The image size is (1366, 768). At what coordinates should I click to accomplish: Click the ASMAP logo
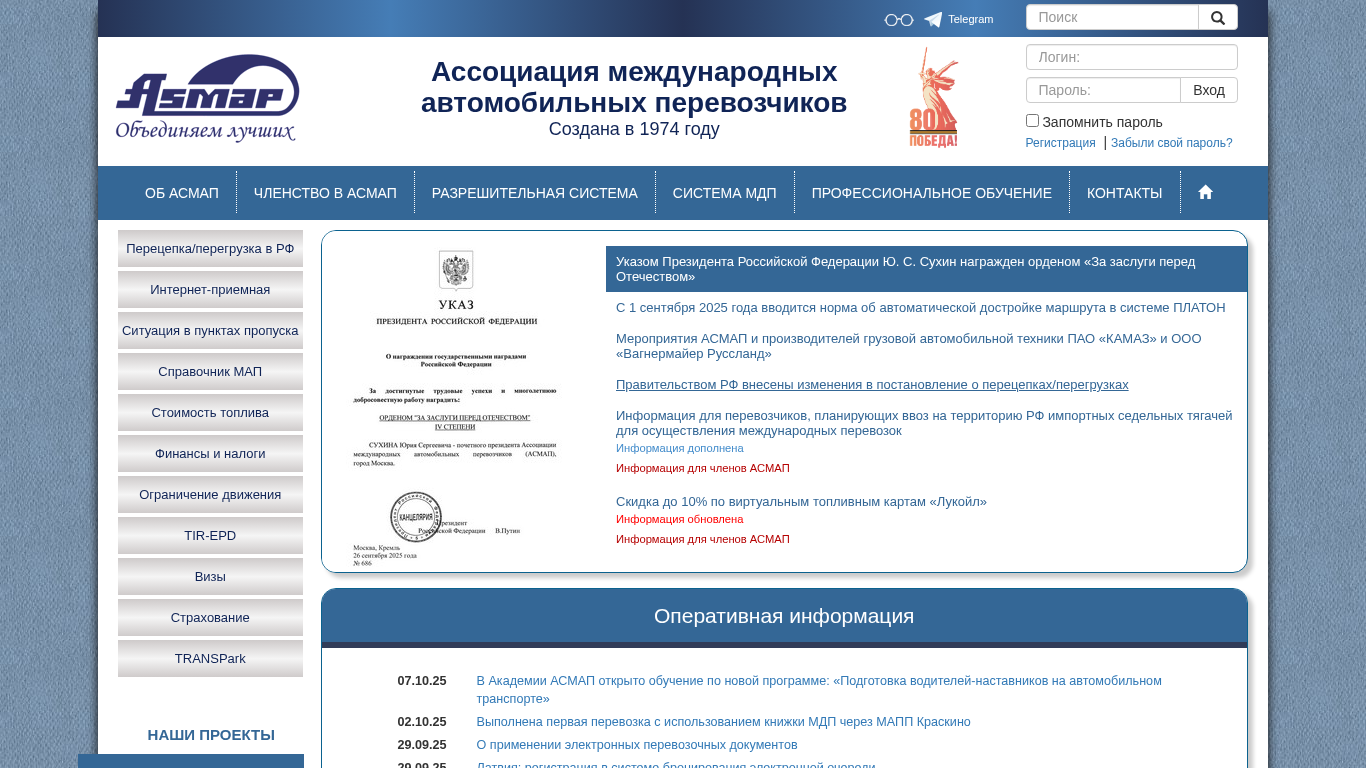pos(207,99)
